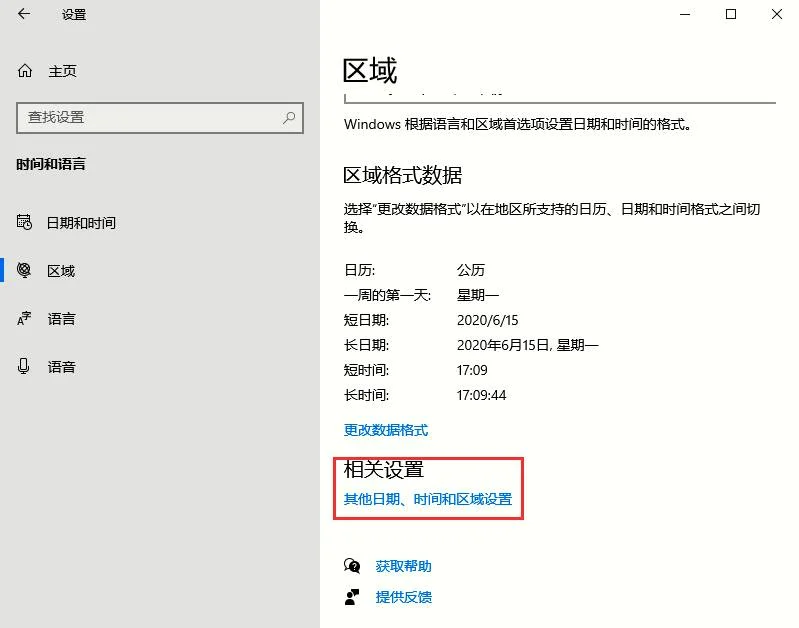Viewport: 799px width, 628px height.
Task: Click the 日历 value 公历
Action: click(x=471, y=270)
